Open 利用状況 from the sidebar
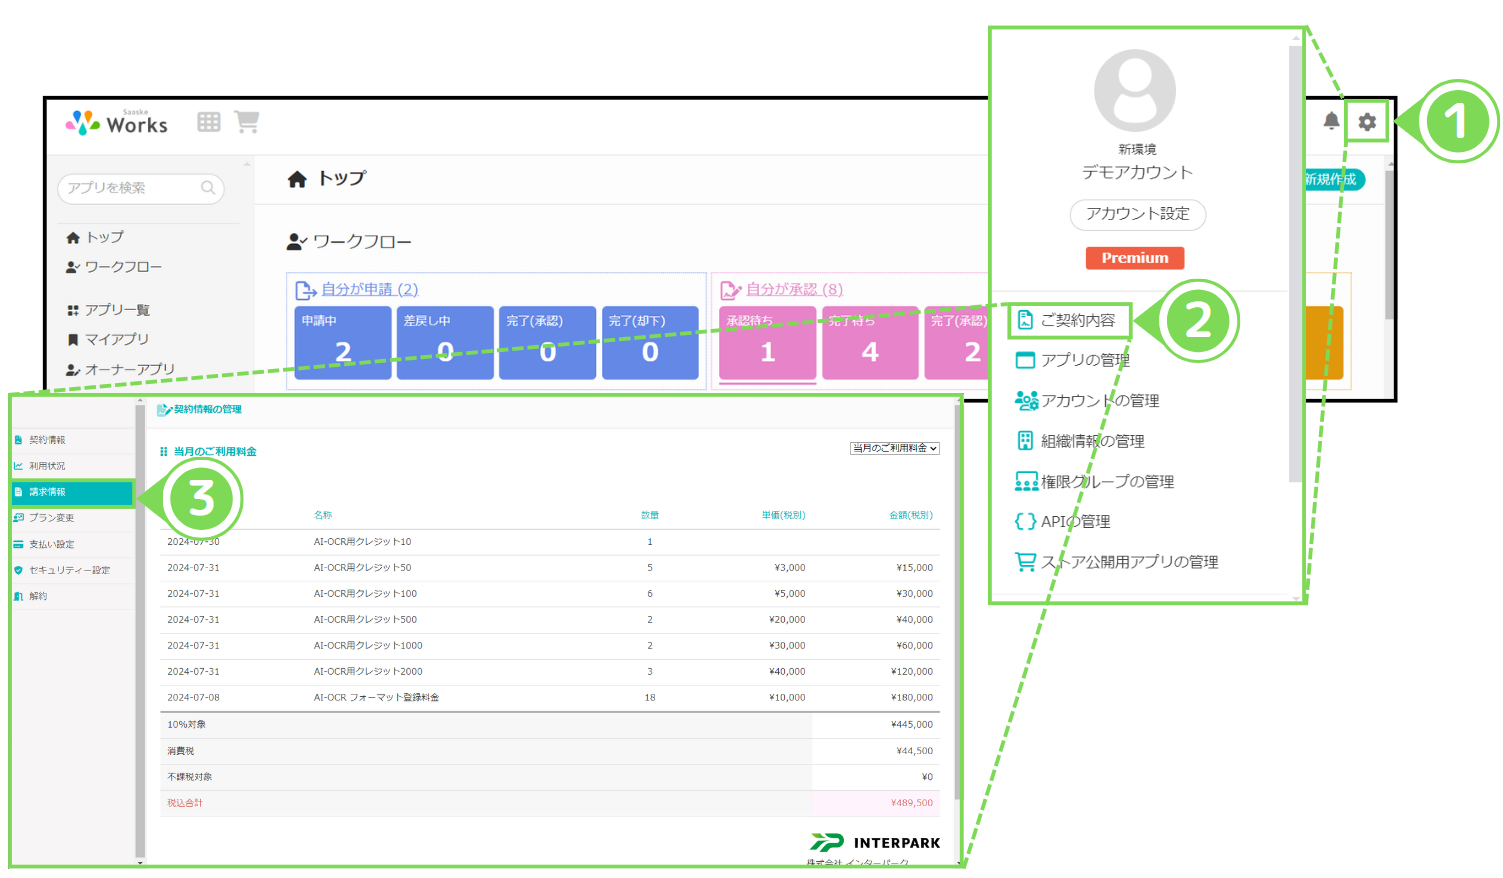The image size is (1503, 878). click(45, 465)
